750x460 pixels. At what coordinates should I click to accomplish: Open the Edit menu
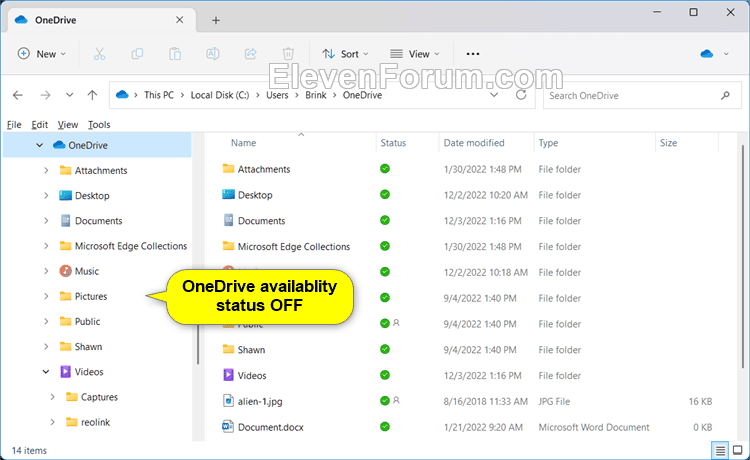(39, 125)
